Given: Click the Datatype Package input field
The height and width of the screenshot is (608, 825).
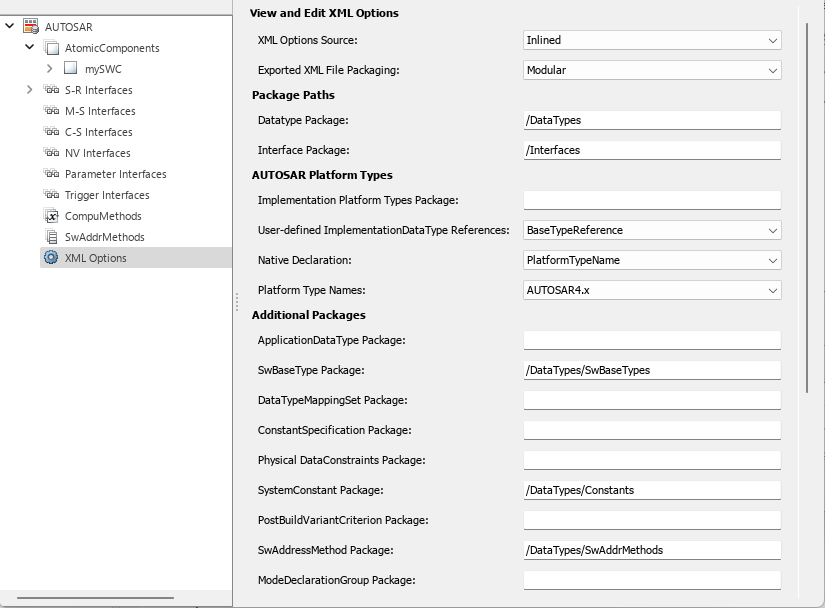Looking at the screenshot, I should (652, 120).
